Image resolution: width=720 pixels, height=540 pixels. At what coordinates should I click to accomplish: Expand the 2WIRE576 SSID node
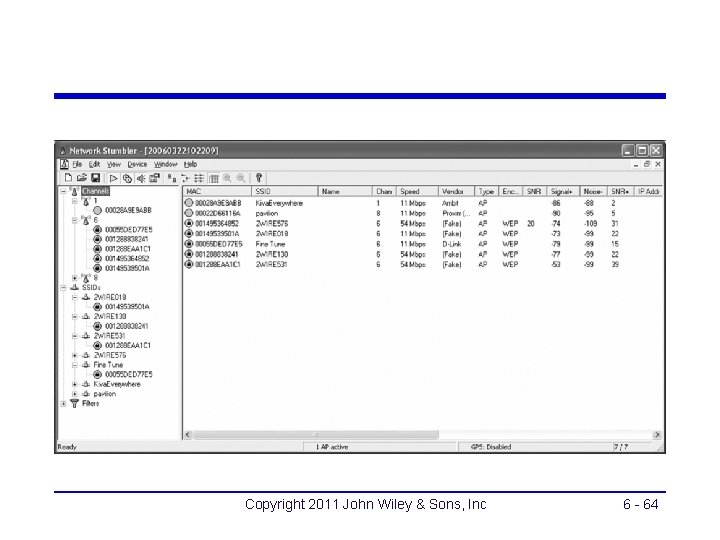click(x=75, y=355)
